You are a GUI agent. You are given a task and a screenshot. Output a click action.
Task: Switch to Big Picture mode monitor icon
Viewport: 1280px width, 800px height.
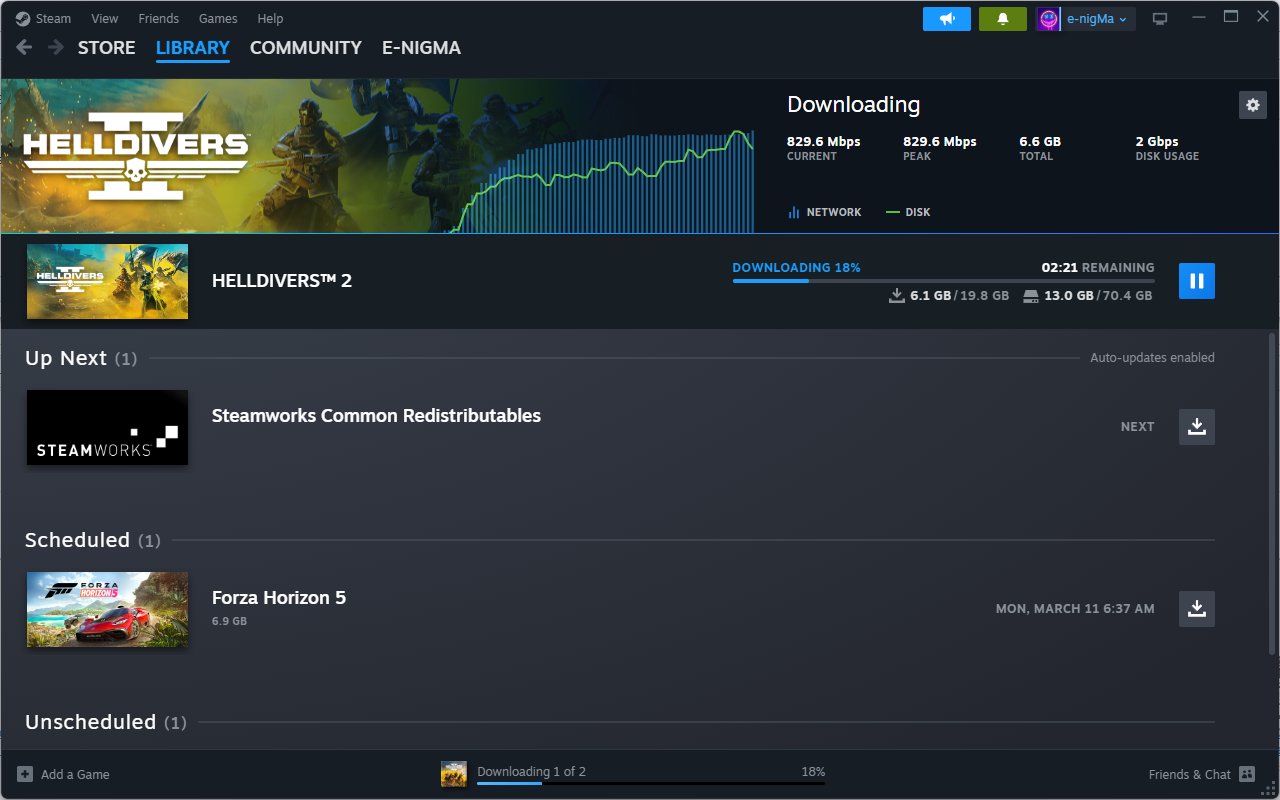[1160, 19]
